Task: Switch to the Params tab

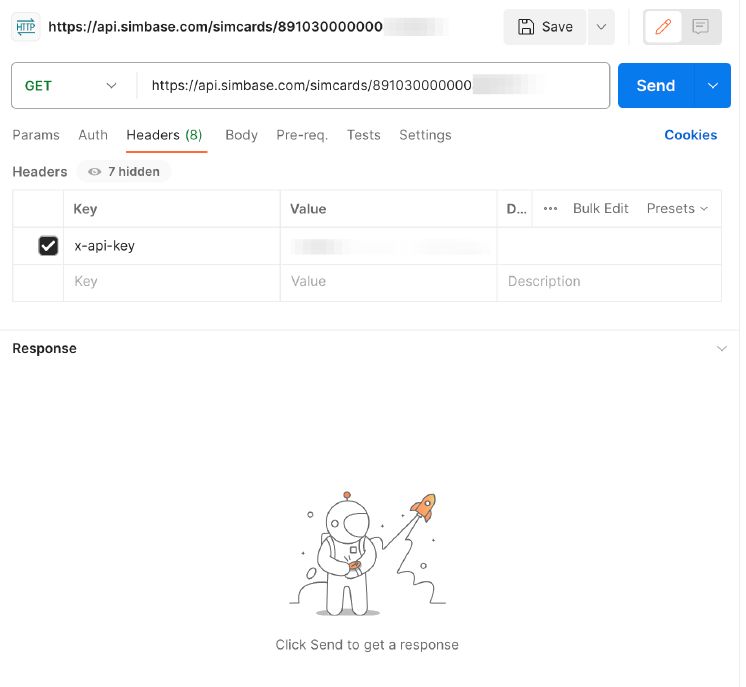Action: (x=36, y=135)
